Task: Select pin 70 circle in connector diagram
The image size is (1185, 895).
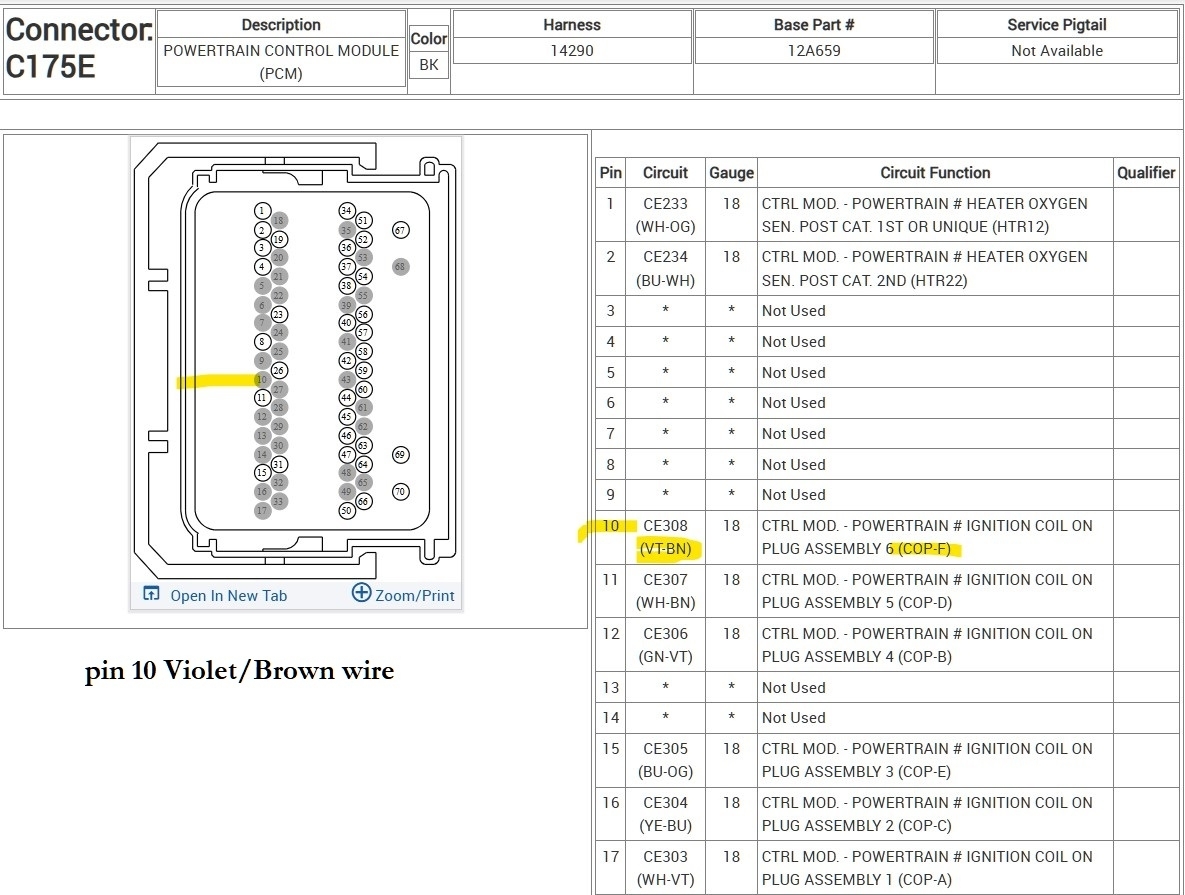Action: tap(401, 491)
